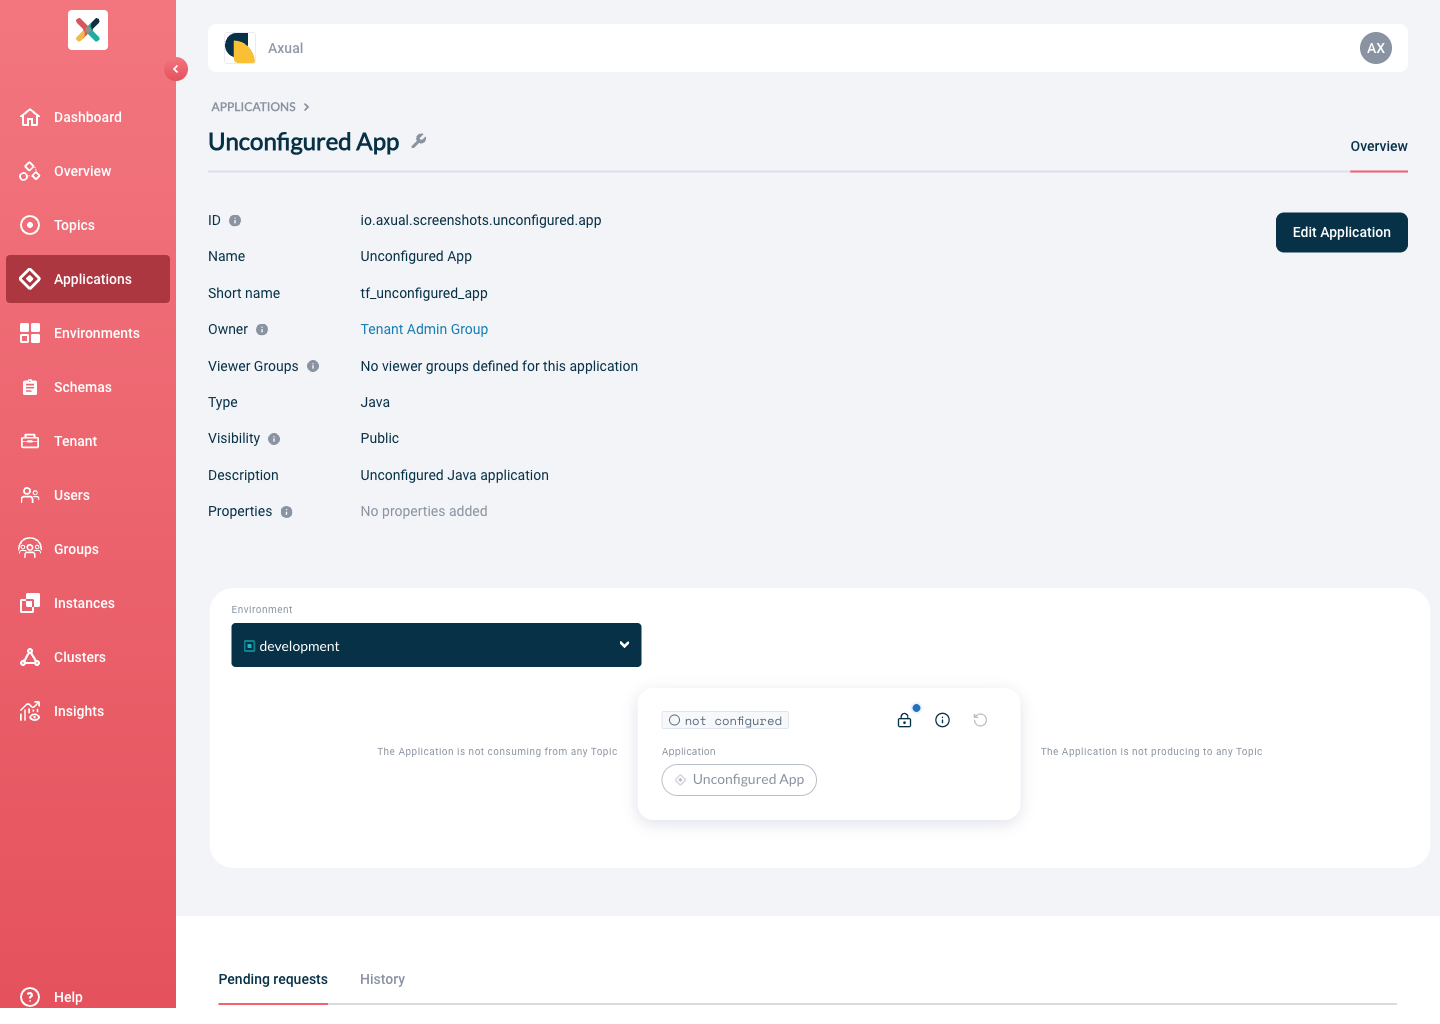This screenshot has width=1440, height=1024.
Task: Open the development environment dropdown
Action: (x=436, y=645)
